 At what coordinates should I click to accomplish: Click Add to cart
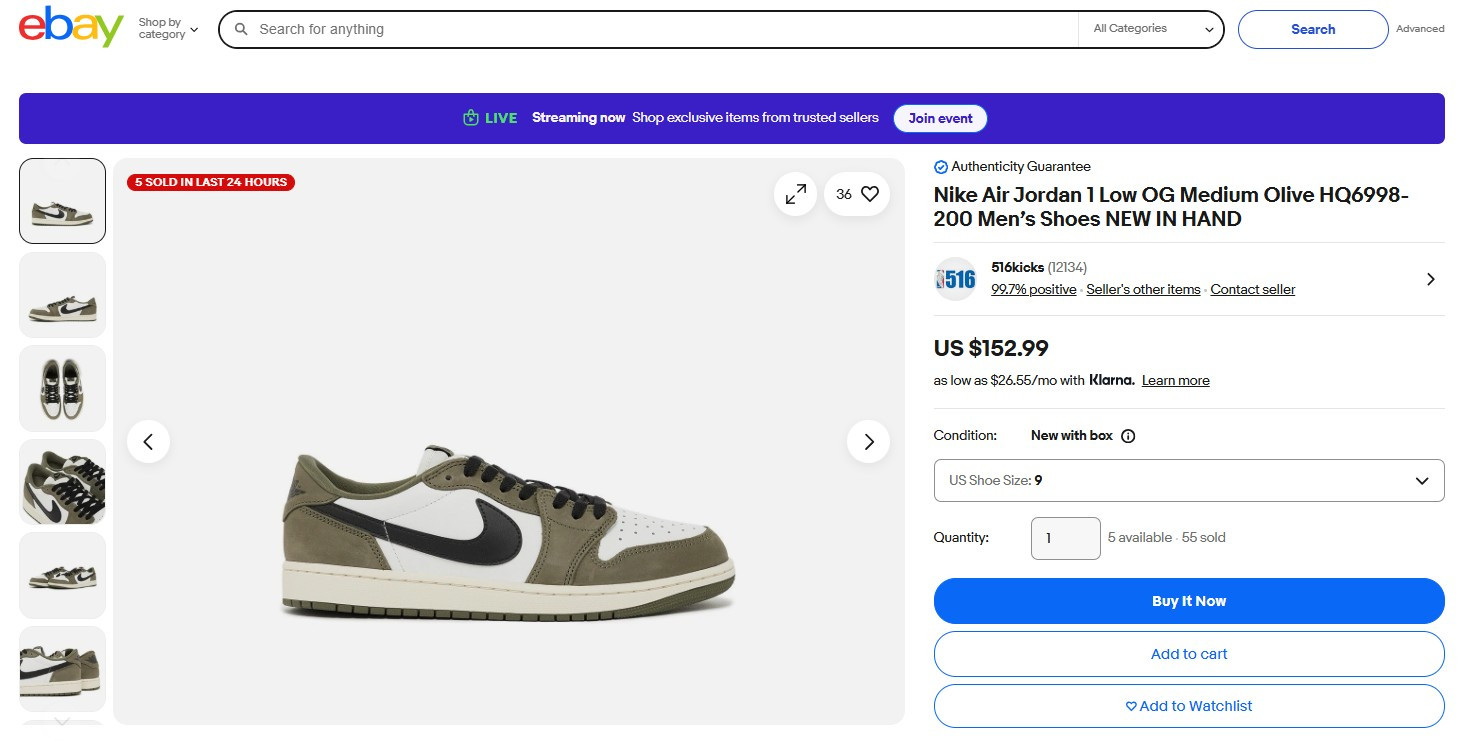coord(1188,654)
